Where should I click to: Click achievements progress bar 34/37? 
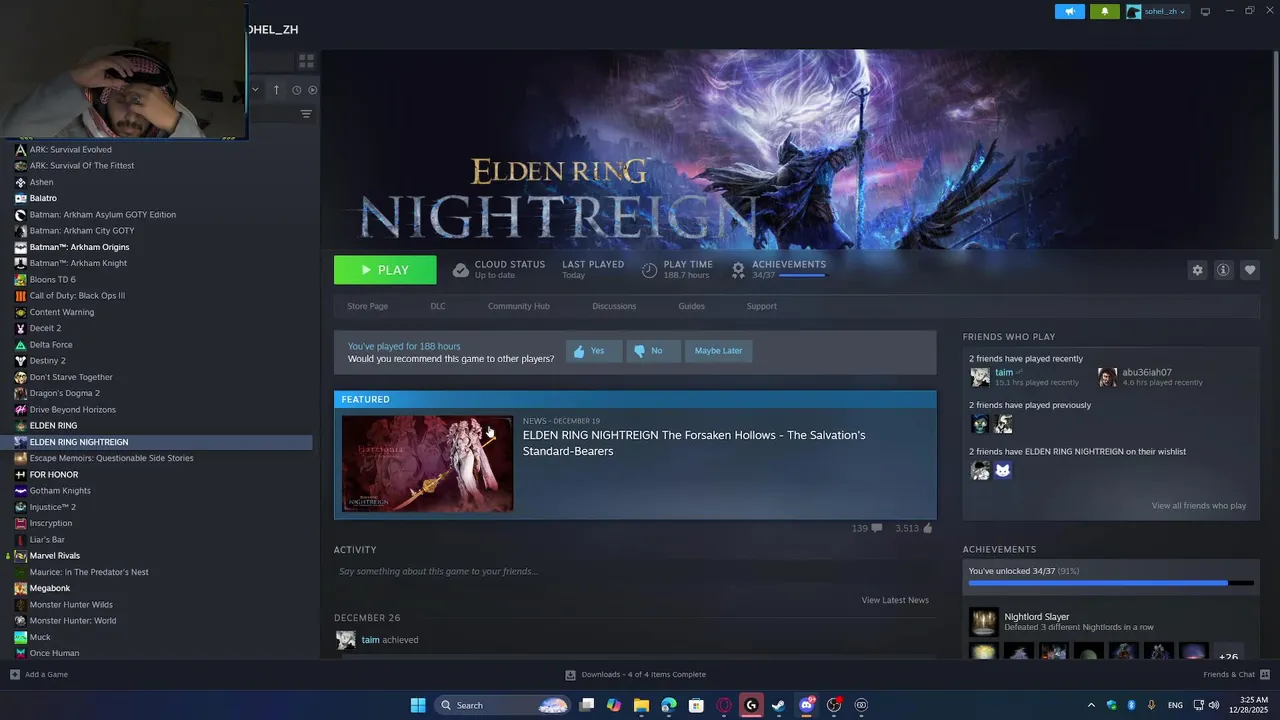point(1111,582)
